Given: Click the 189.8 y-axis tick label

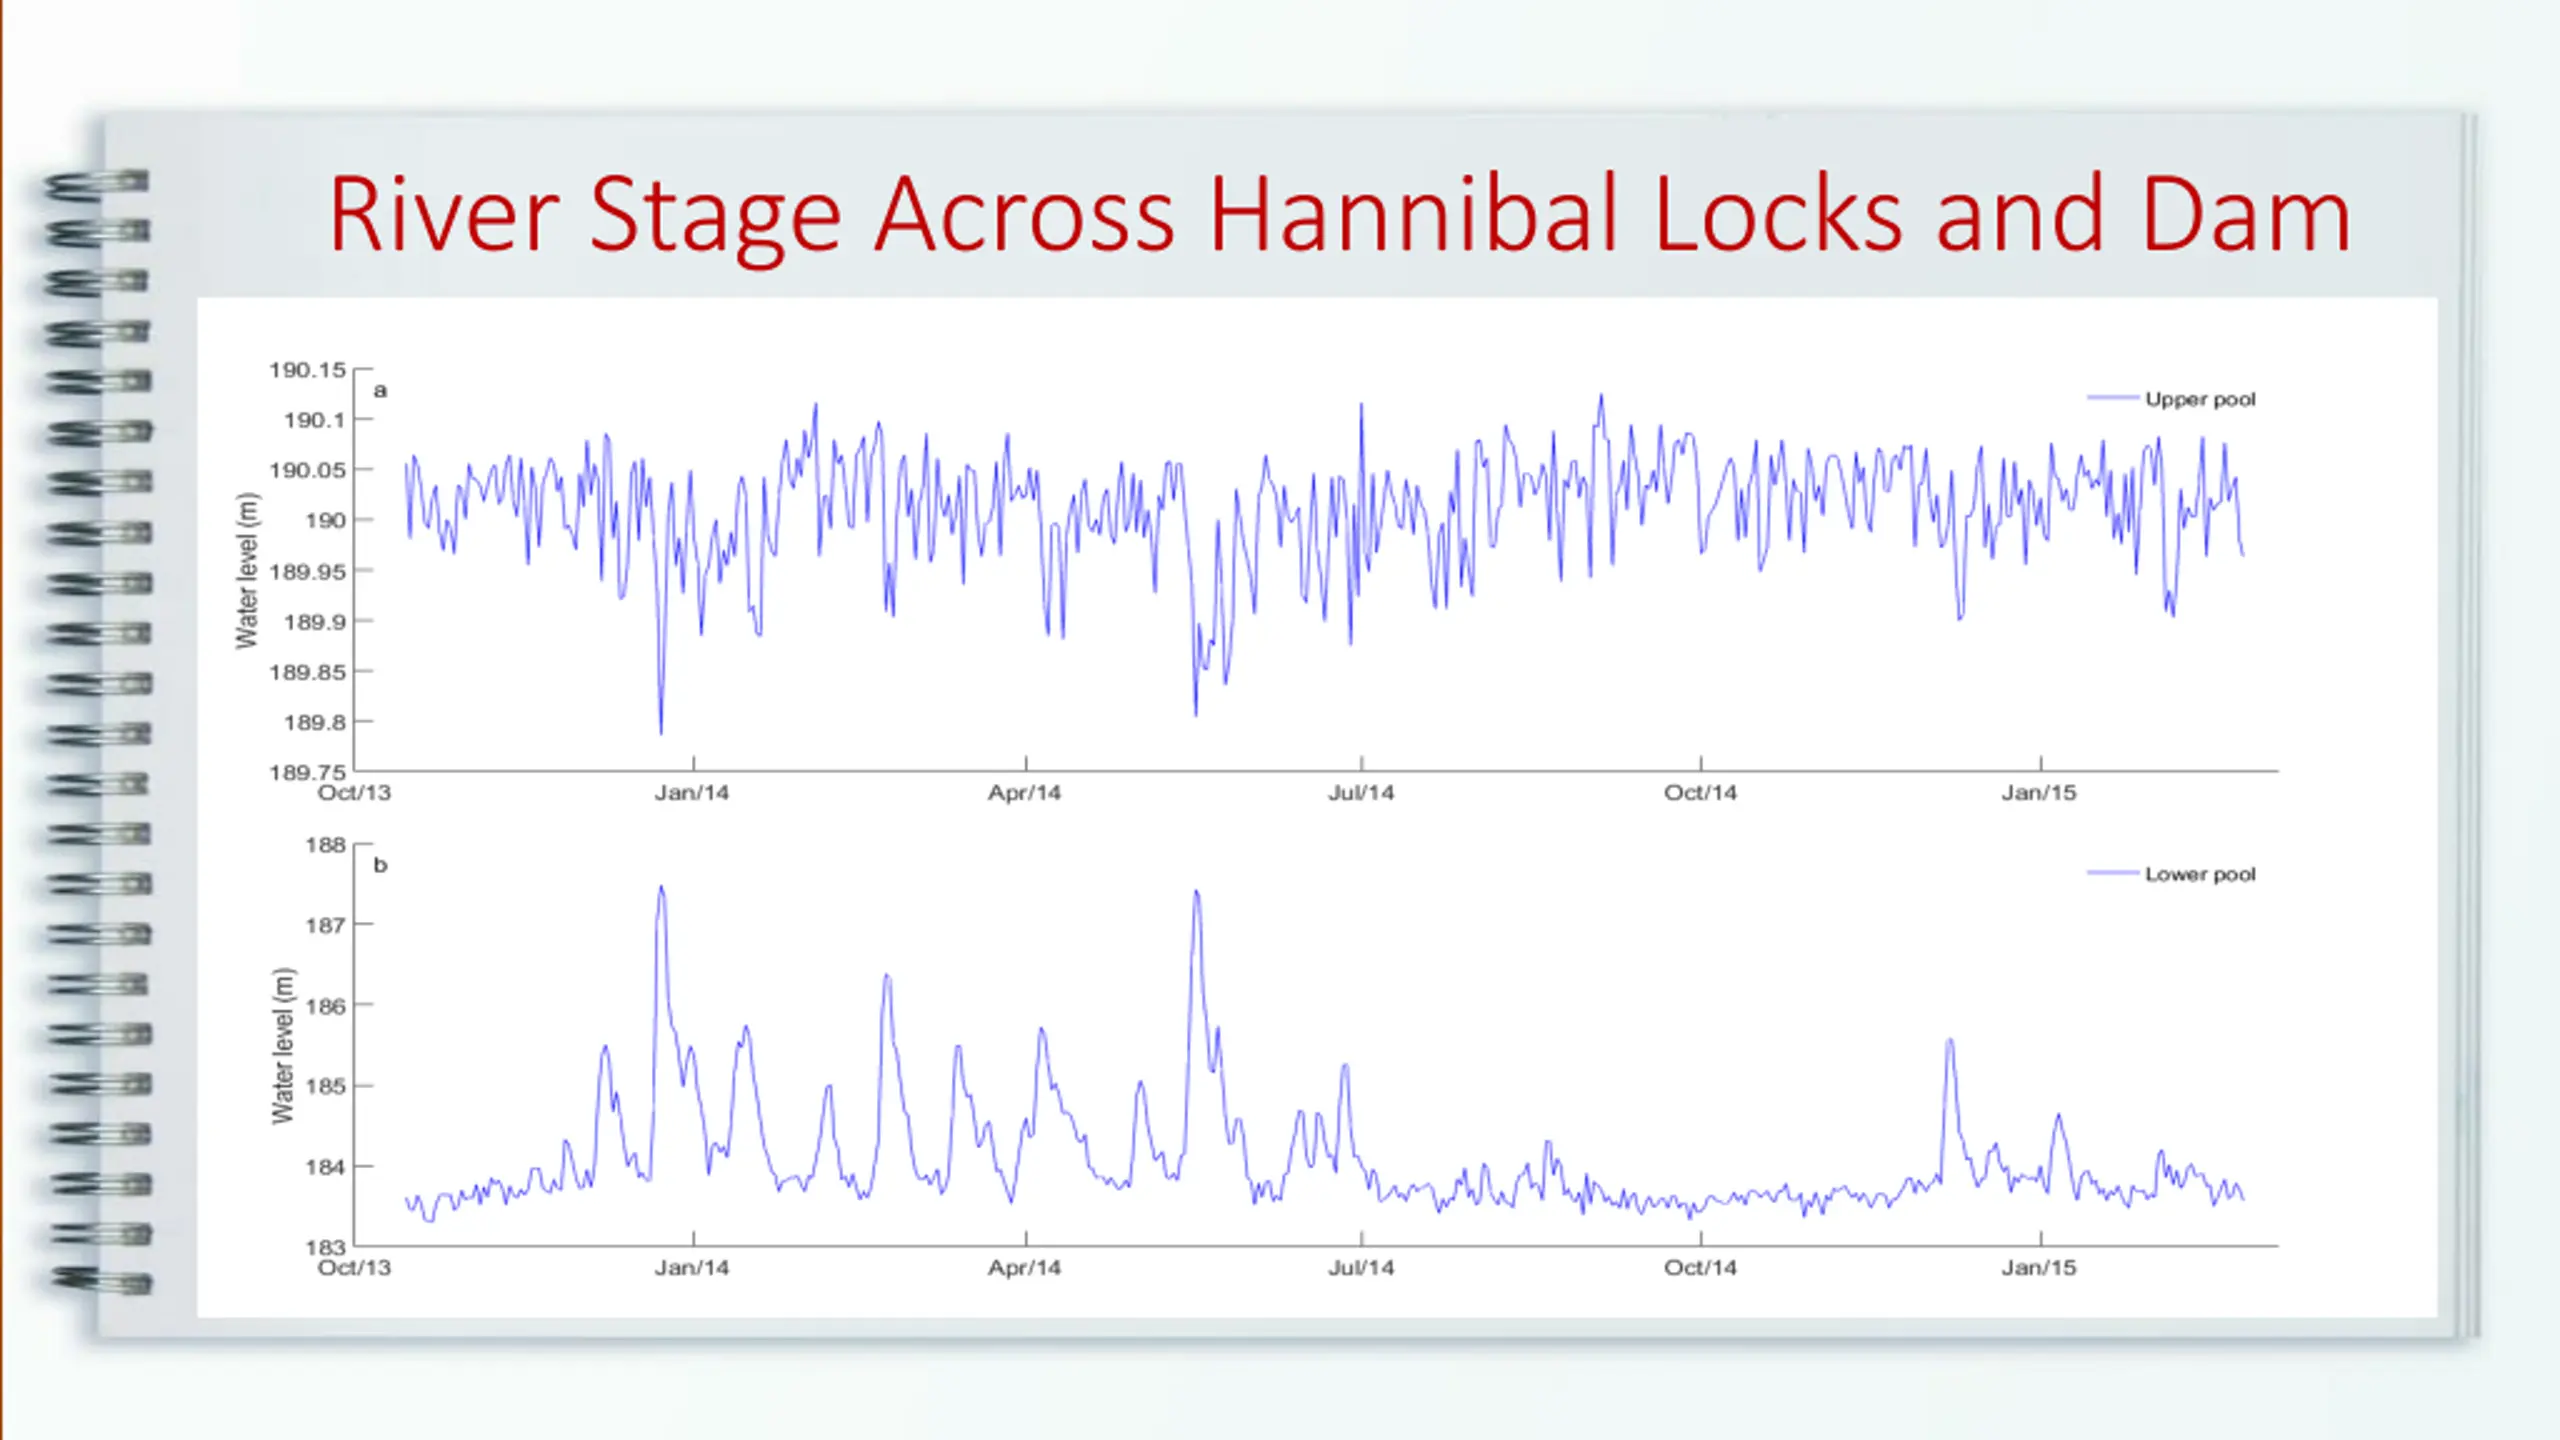Looking at the screenshot, I should point(314,722).
